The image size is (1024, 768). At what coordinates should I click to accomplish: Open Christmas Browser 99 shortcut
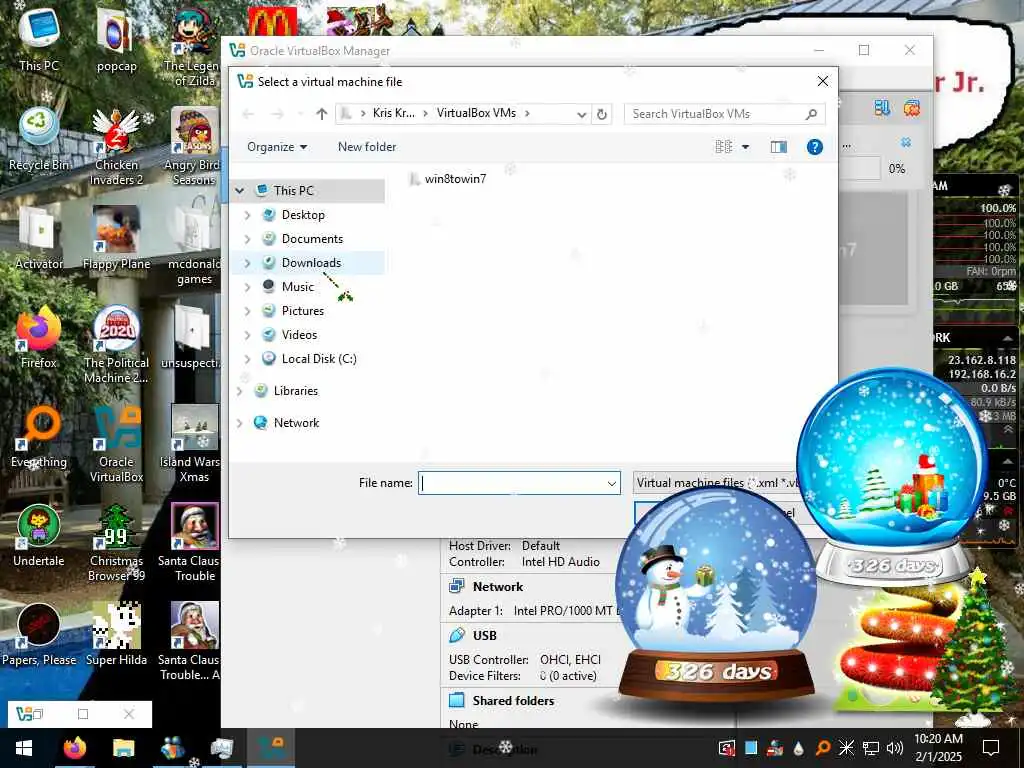(116, 543)
